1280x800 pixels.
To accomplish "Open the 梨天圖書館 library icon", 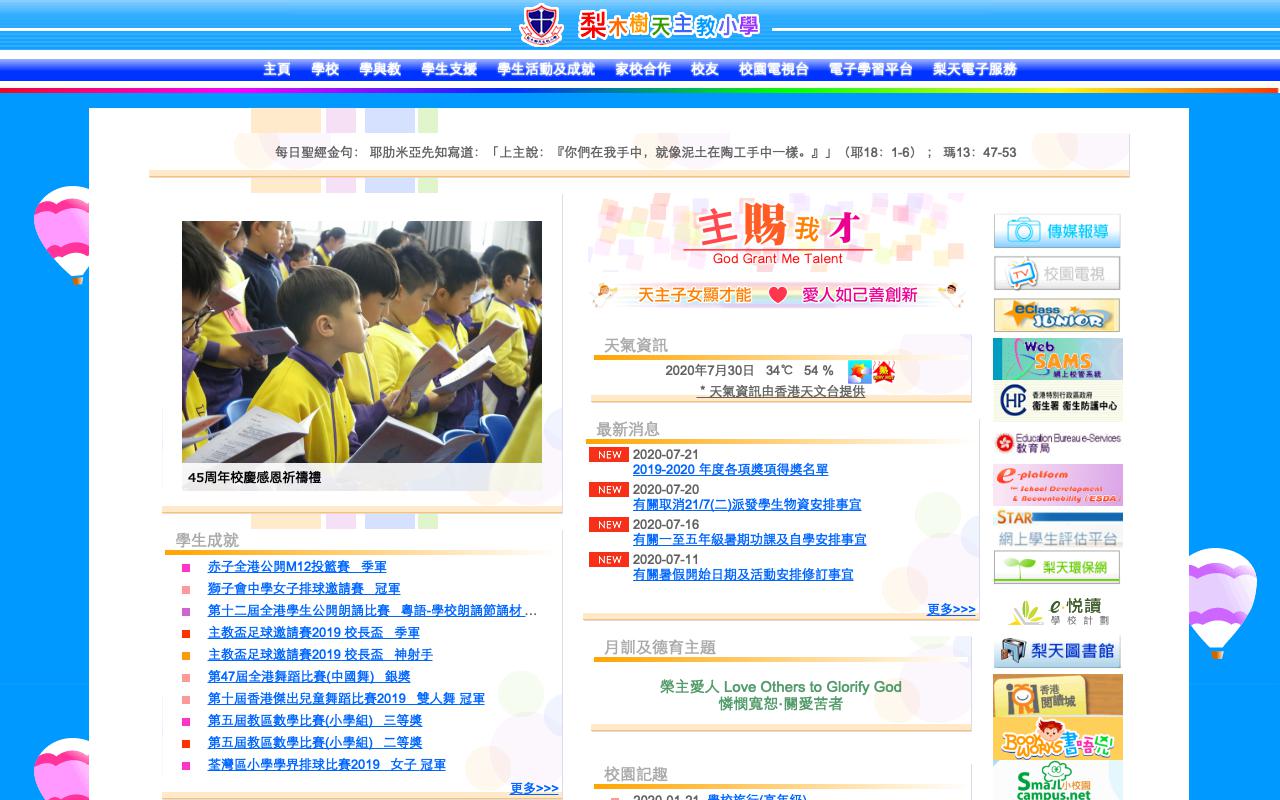I will tap(1057, 650).
